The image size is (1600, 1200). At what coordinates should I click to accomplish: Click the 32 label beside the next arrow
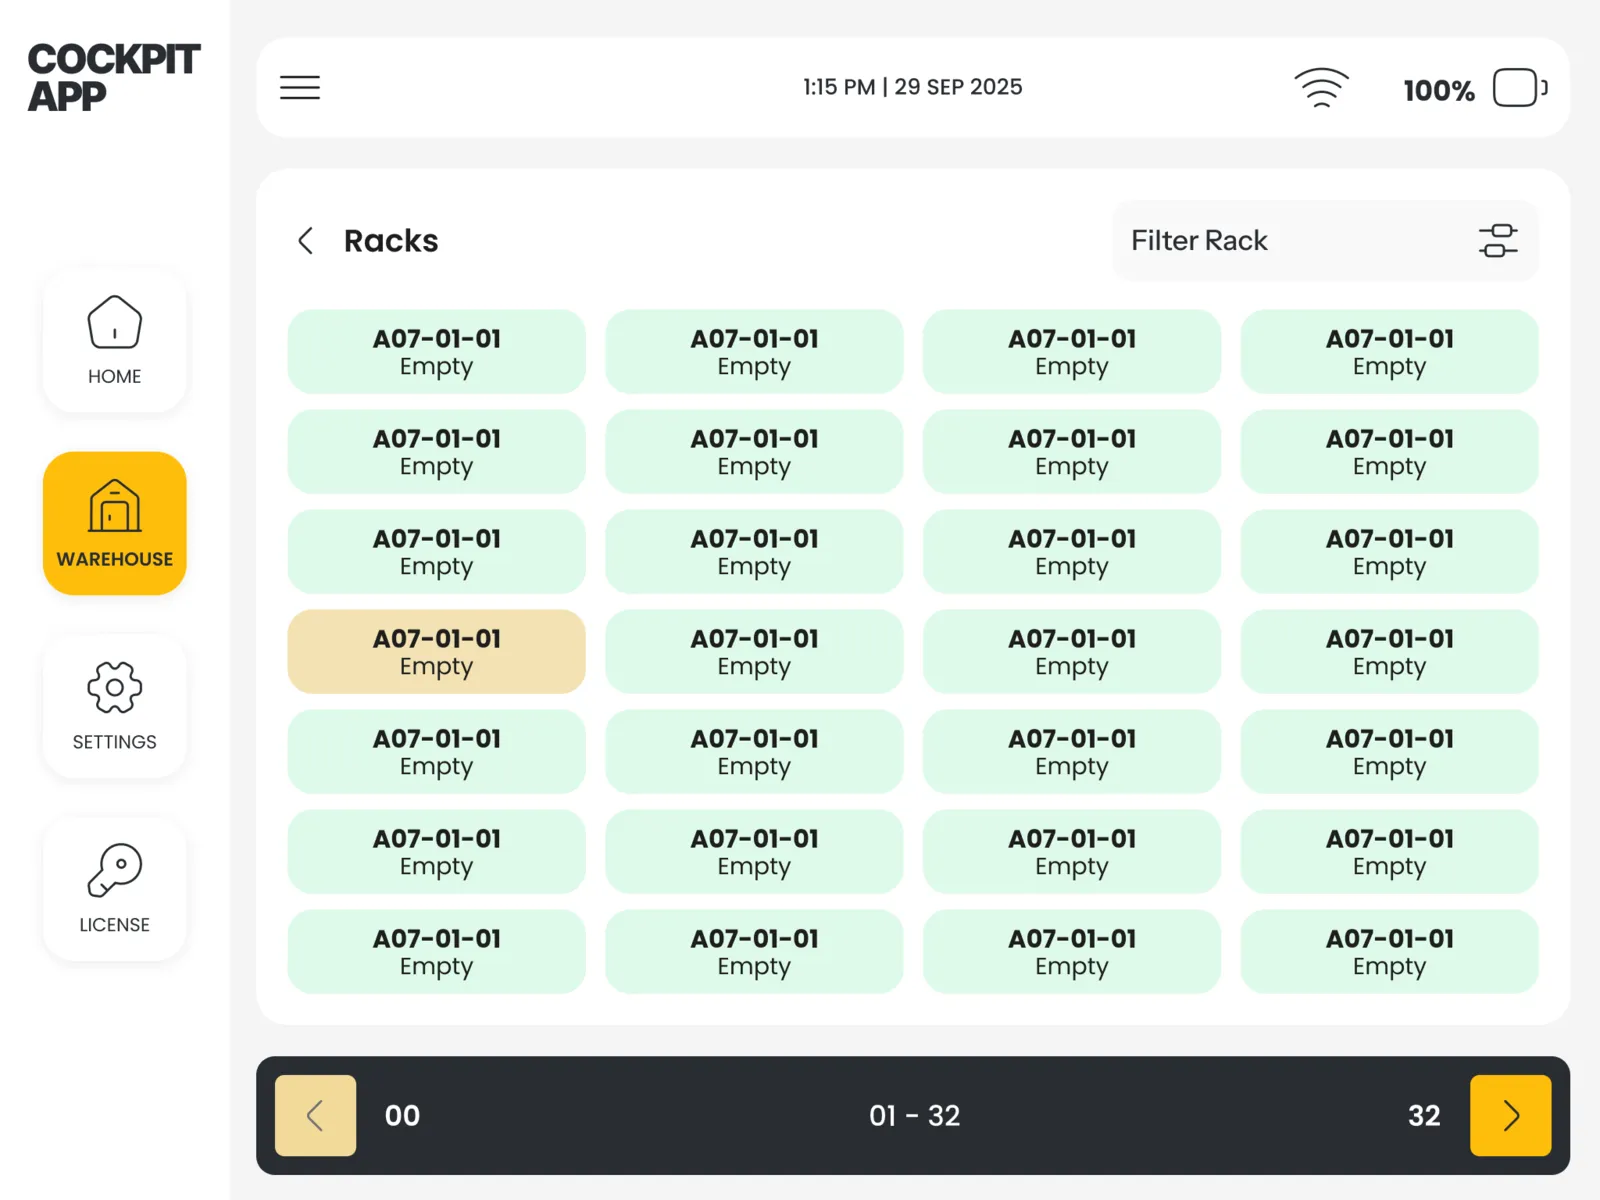click(1424, 1116)
